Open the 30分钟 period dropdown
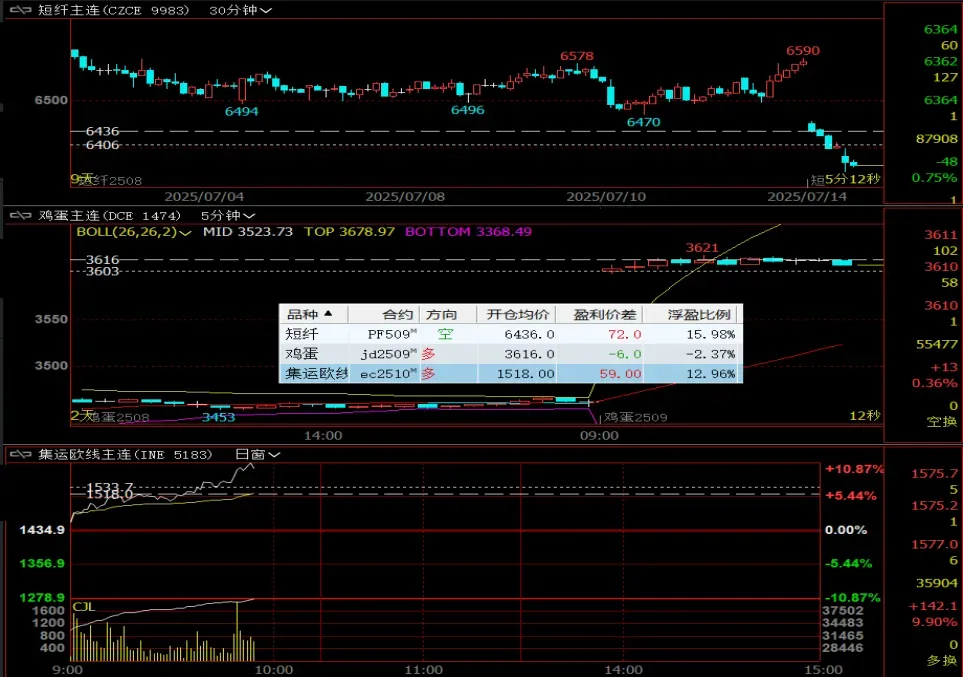 pyautogui.click(x=240, y=10)
